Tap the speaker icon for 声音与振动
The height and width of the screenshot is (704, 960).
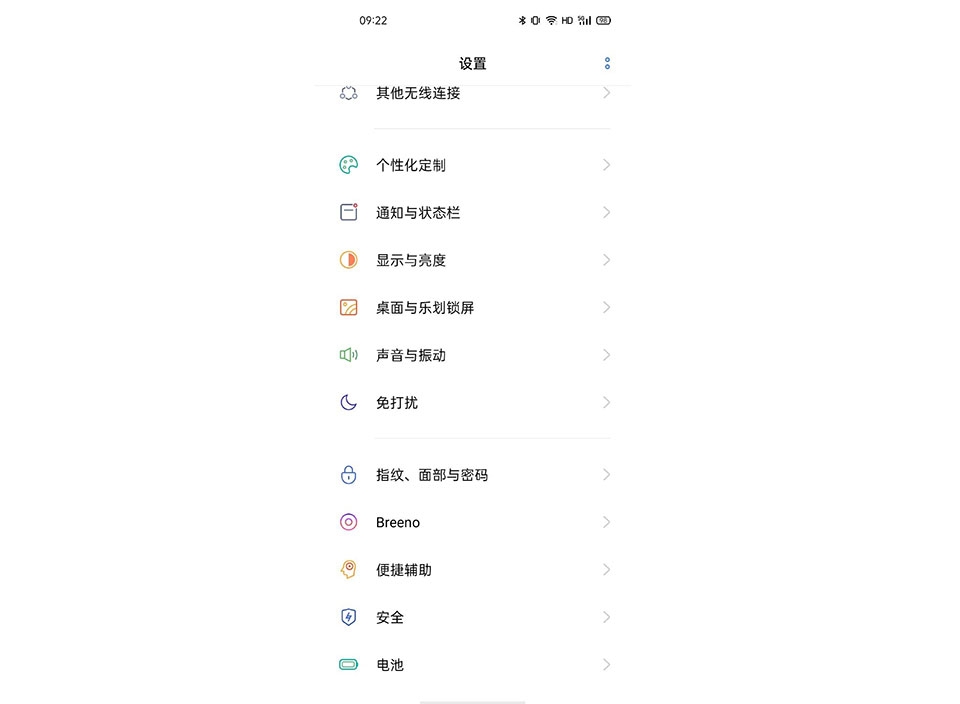coord(348,355)
